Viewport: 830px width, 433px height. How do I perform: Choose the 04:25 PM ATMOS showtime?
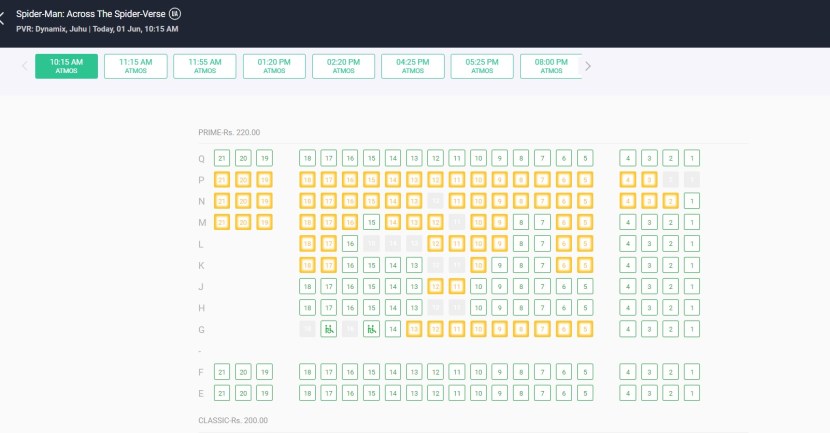tap(412, 66)
